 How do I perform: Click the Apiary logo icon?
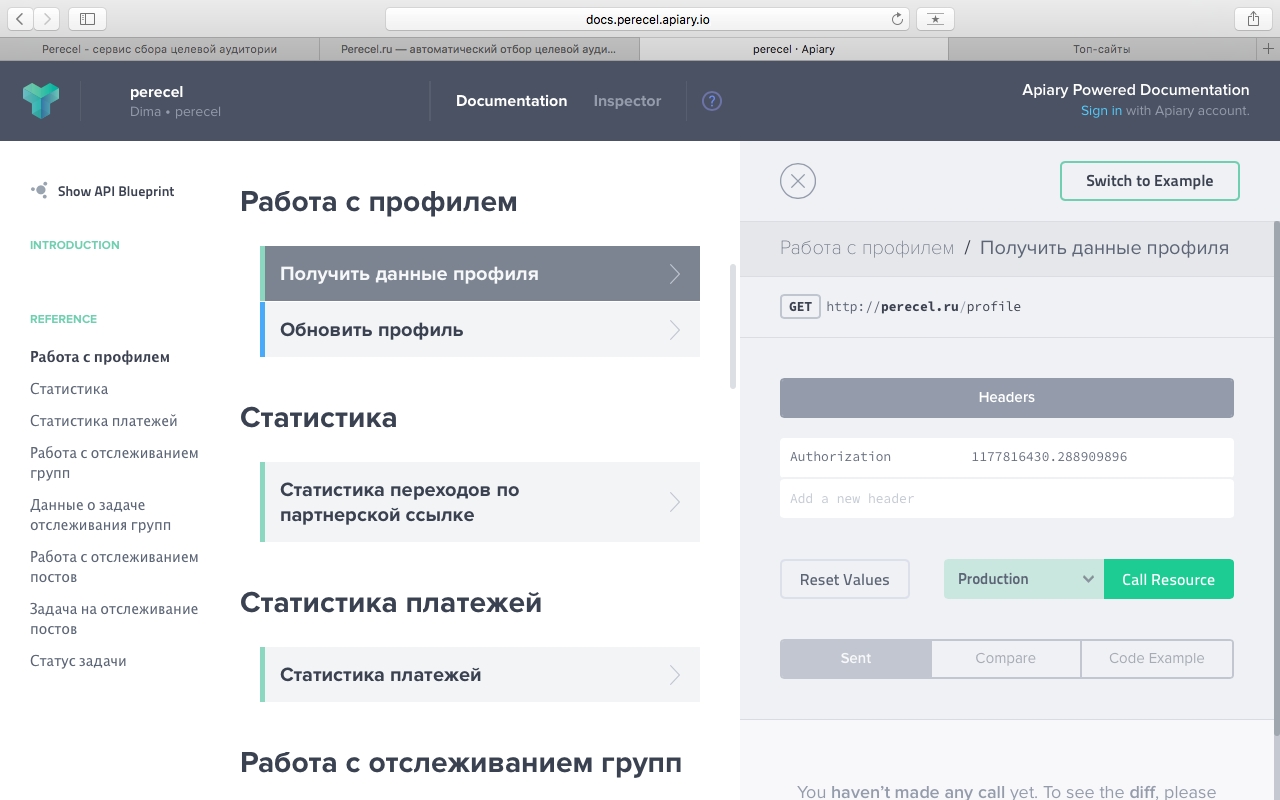point(41,101)
